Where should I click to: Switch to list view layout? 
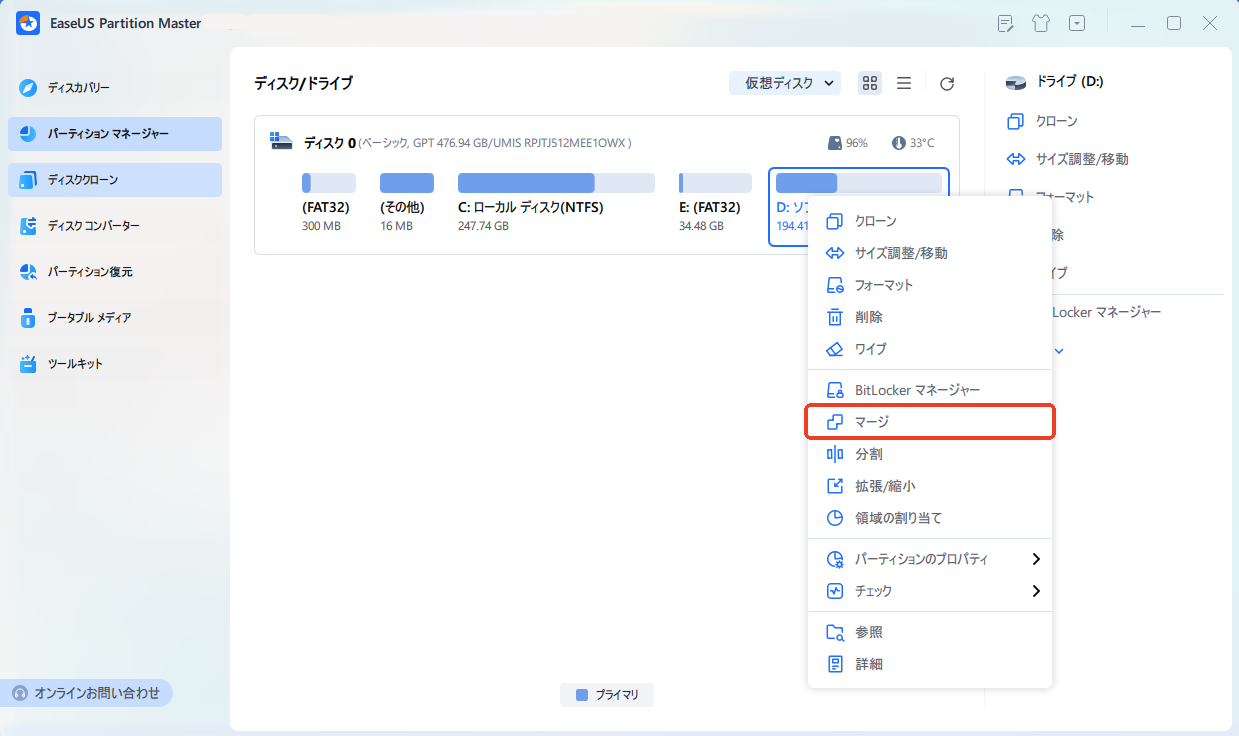904,84
